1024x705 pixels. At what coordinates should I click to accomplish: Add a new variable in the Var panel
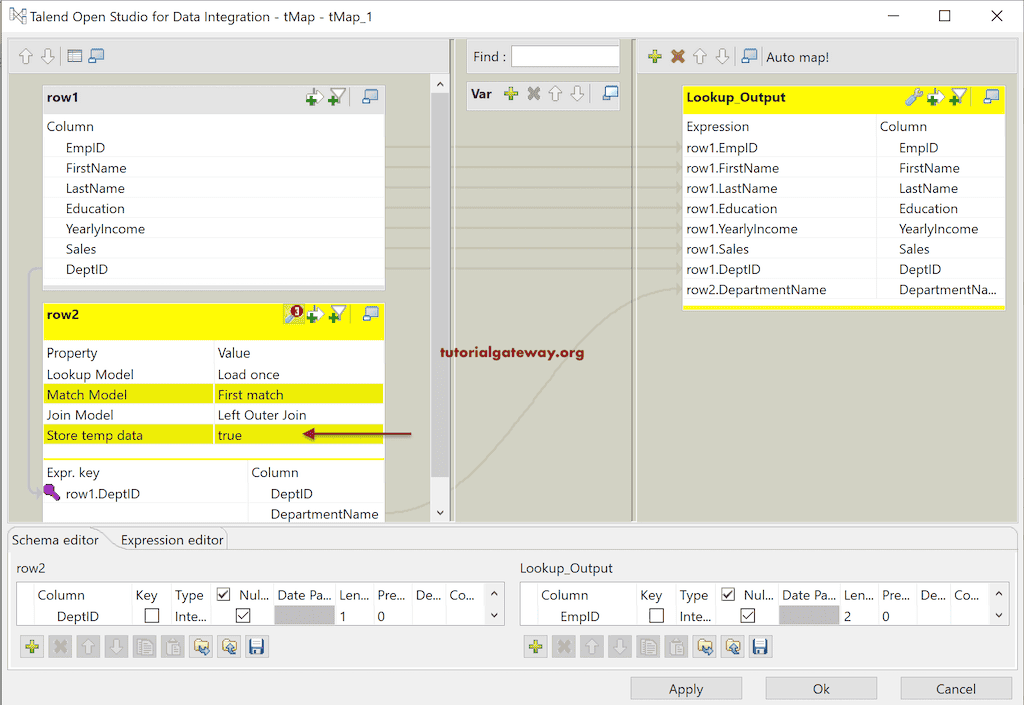(510, 94)
